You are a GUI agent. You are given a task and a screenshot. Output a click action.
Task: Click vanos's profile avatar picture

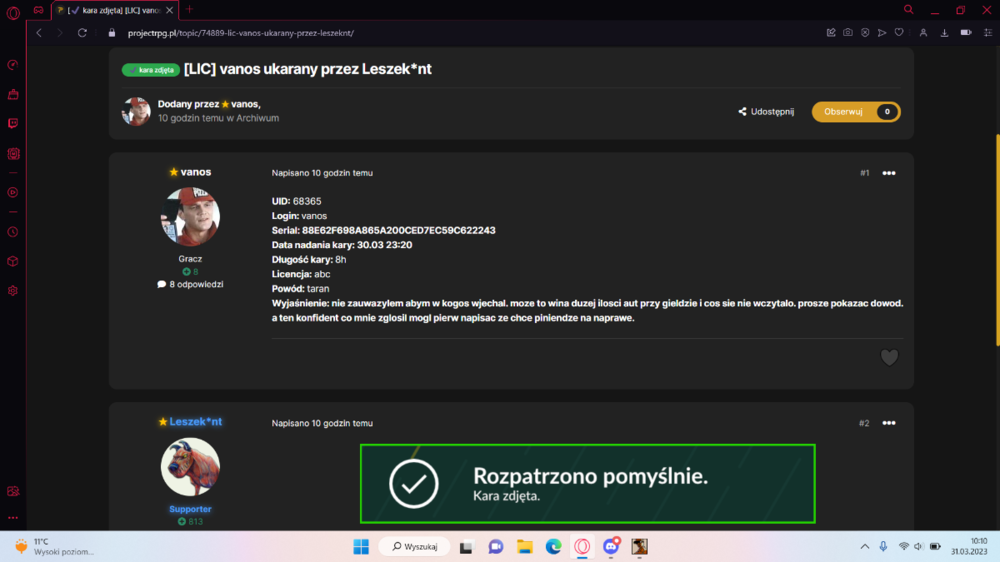click(190, 216)
